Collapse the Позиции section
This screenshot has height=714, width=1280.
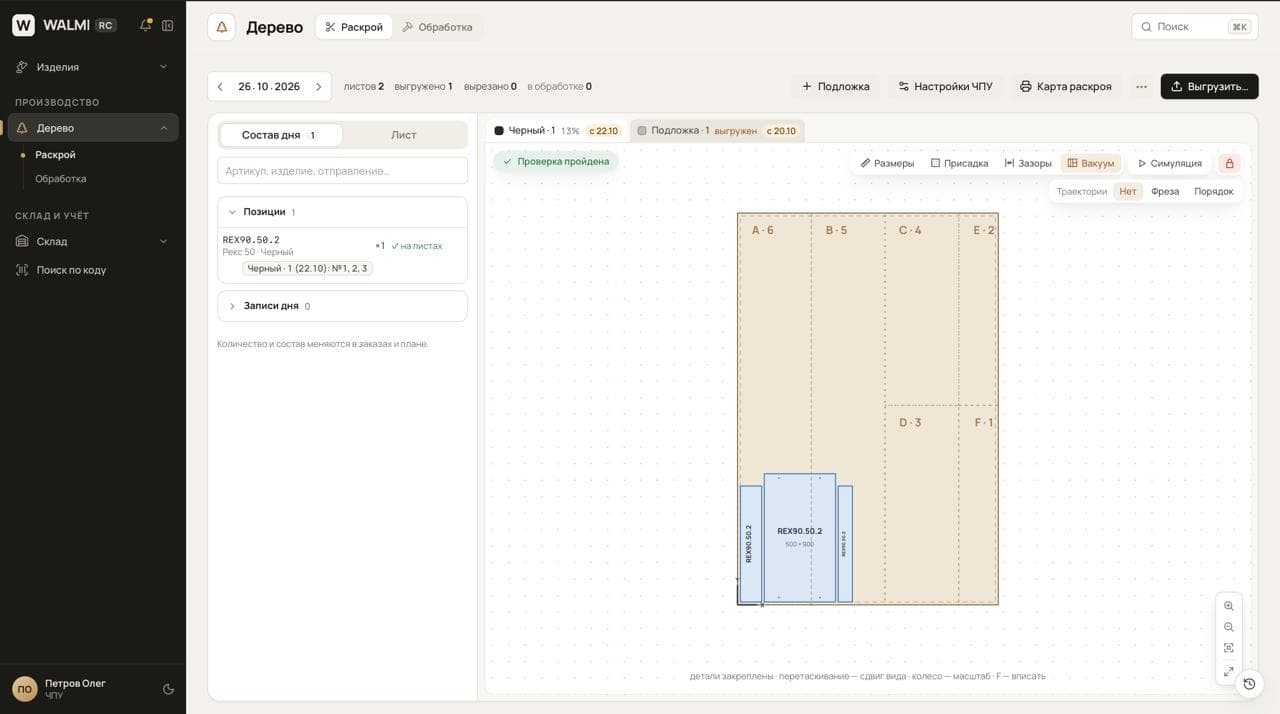coord(232,212)
